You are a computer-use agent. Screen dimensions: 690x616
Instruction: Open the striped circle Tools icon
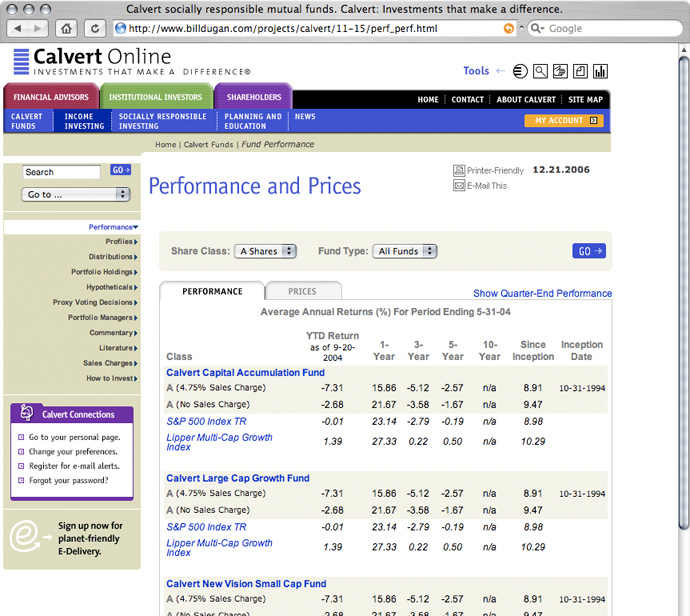[x=520, y=71]
